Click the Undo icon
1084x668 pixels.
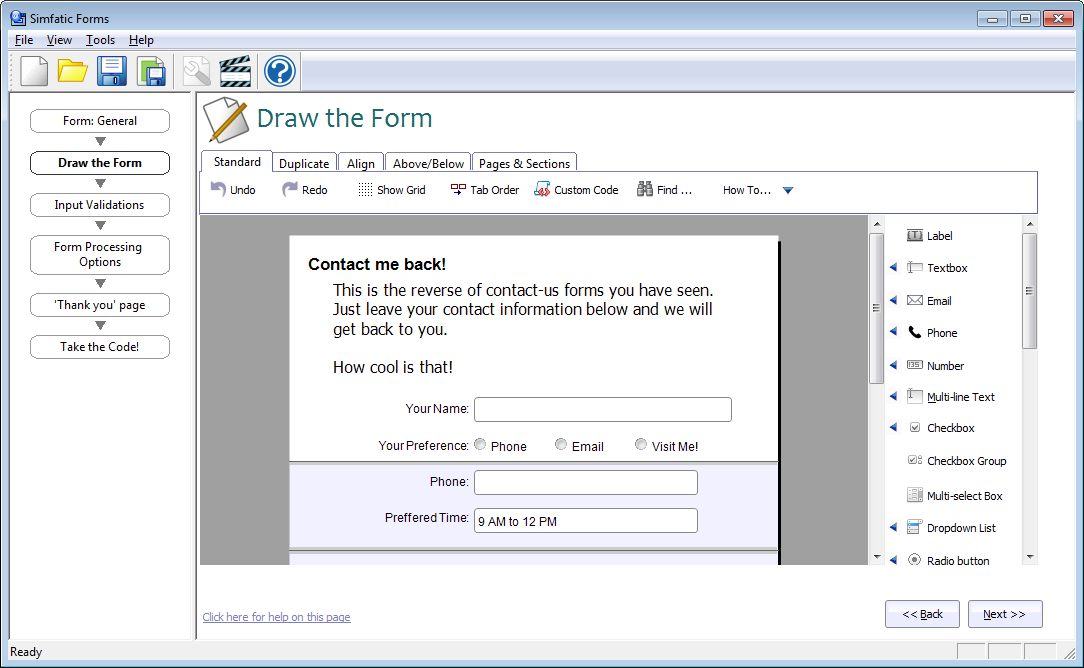click(x=218, y=189)
